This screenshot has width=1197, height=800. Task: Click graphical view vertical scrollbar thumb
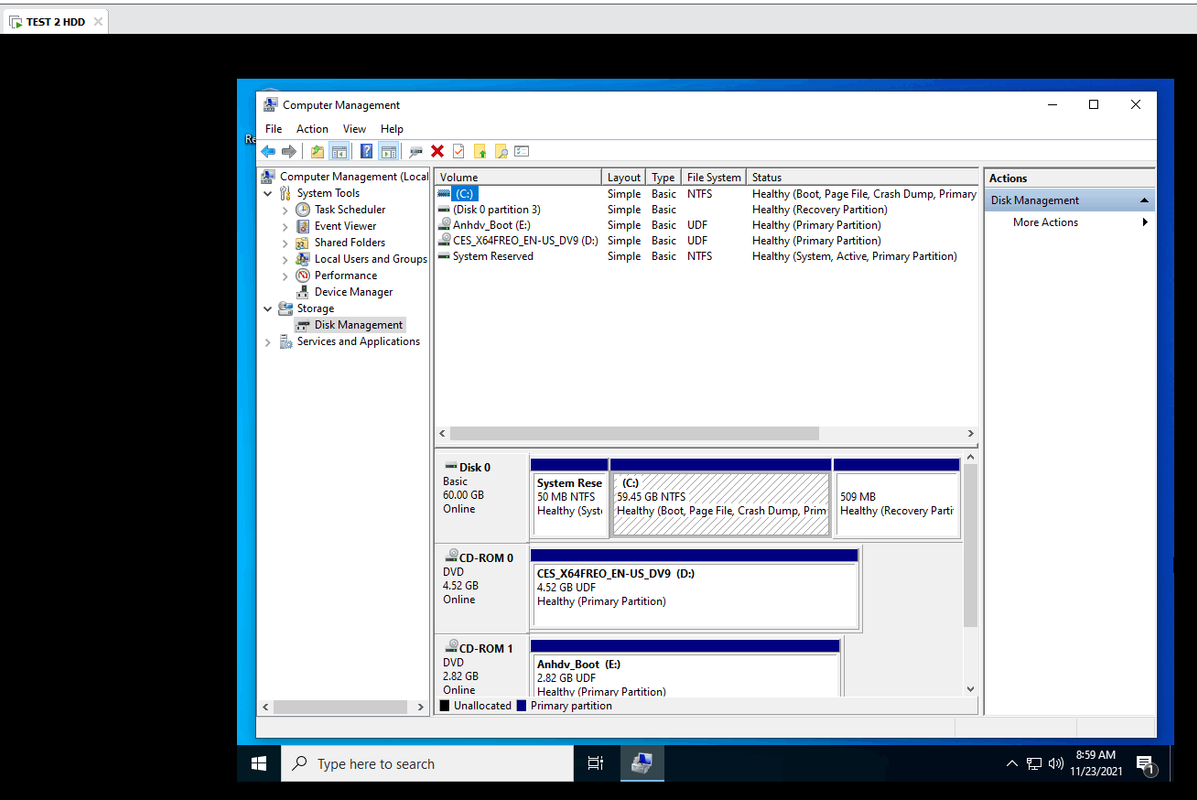[x=970, y=545]
